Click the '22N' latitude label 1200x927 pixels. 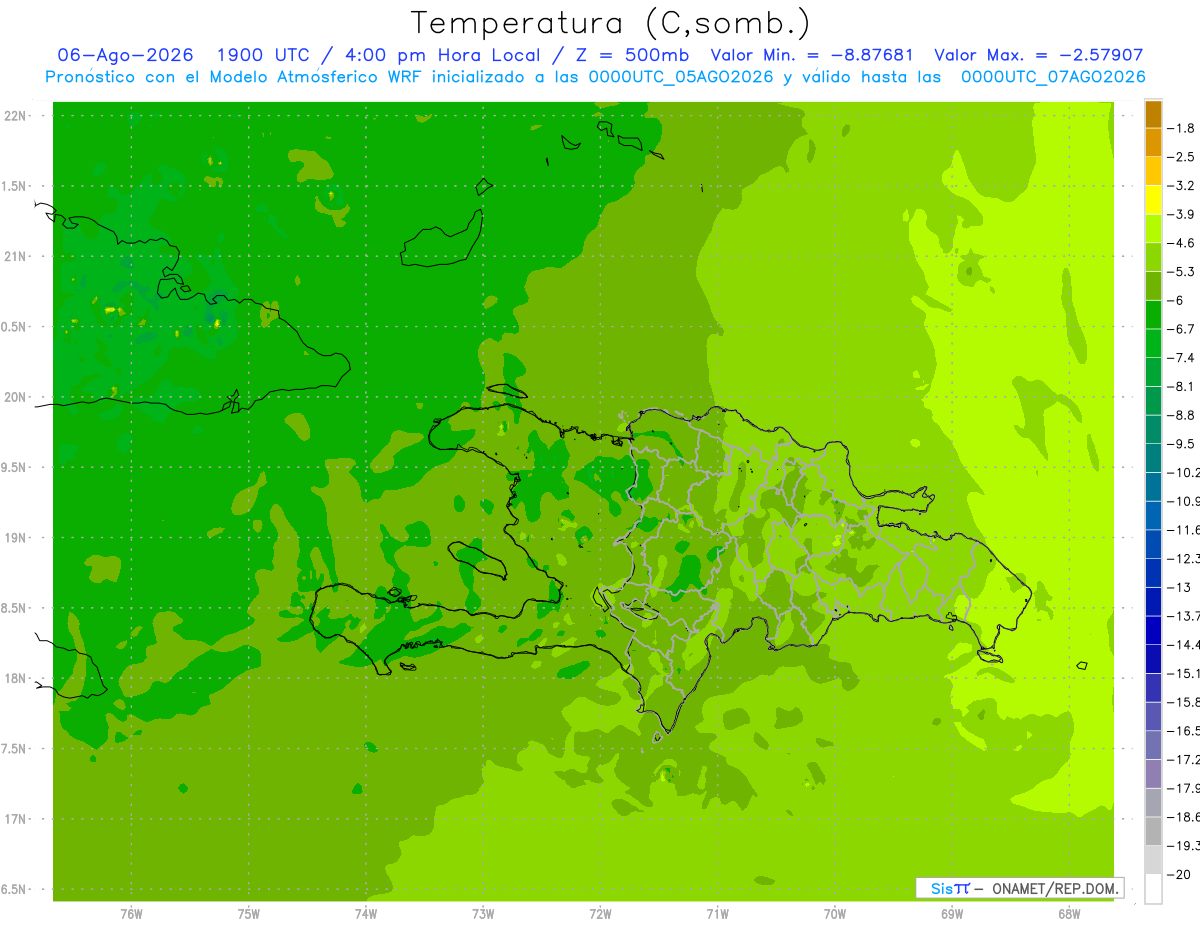[x=16, y=115]
